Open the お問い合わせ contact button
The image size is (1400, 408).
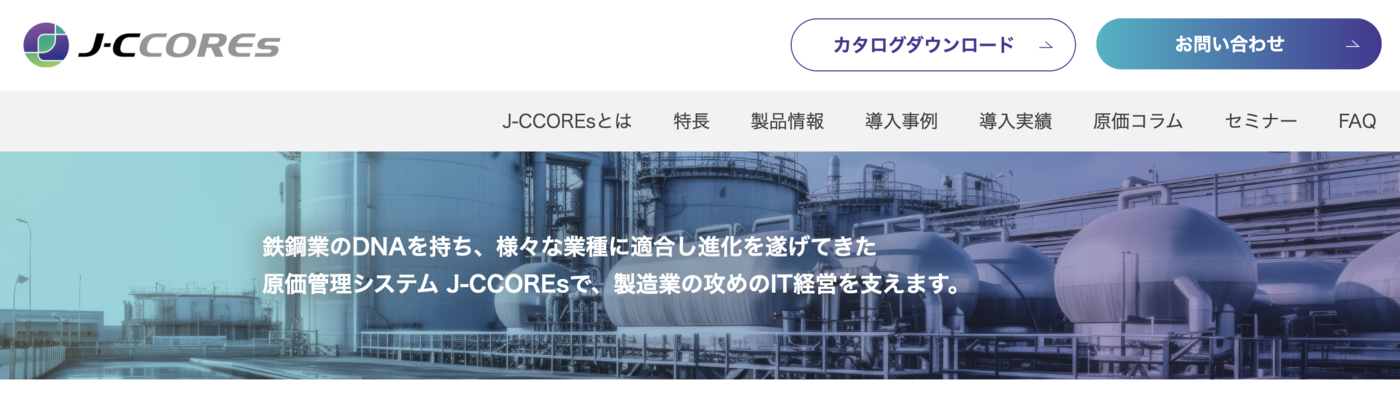(1239, 45)
